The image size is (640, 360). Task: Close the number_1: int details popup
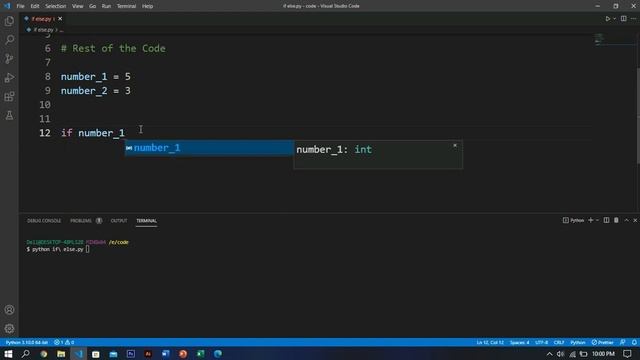click(x=455, y=146)
